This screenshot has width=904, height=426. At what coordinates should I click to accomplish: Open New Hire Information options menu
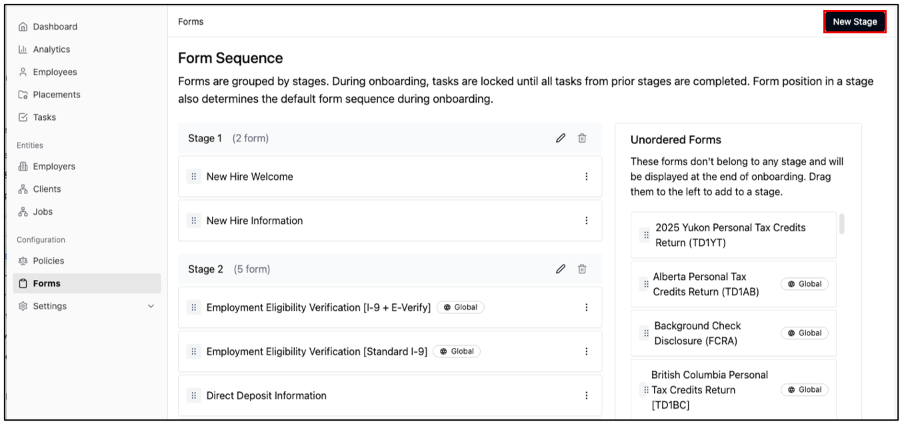(586, 220)
